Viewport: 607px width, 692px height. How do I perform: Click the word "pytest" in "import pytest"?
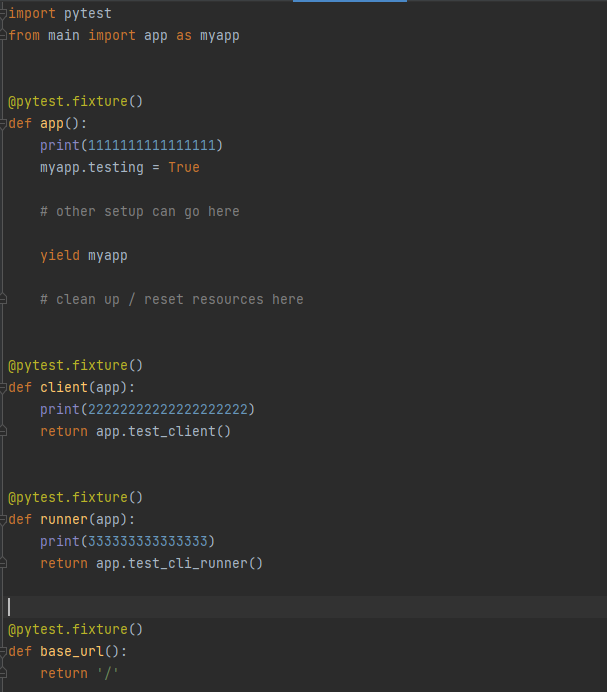(87, 14)
